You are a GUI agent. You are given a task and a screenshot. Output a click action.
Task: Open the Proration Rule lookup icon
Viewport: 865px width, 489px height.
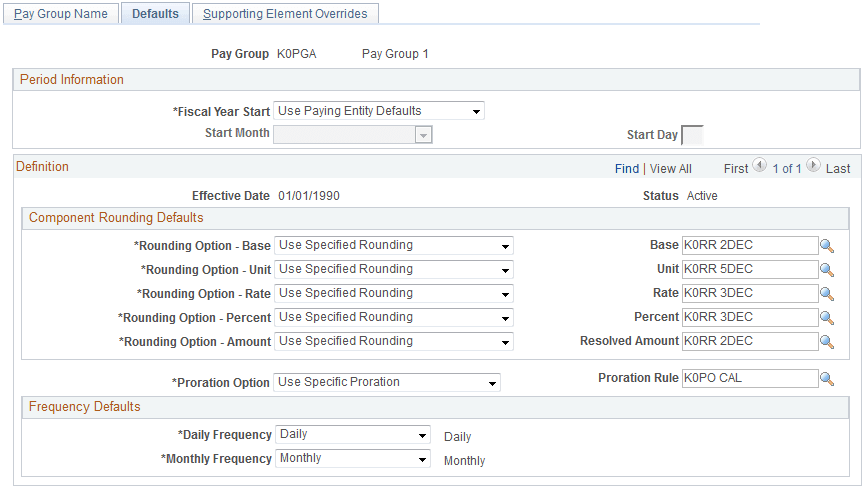point(827,379)
